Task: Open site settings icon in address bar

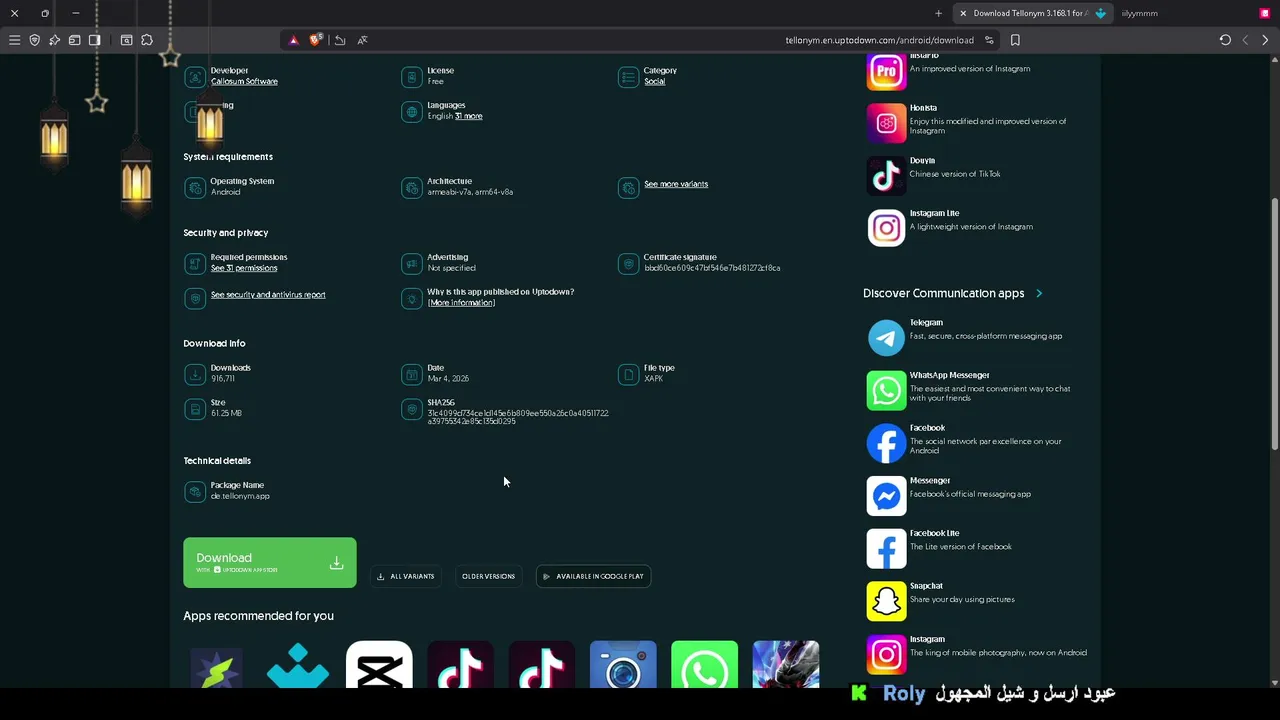Action: [x=989, y=40]
